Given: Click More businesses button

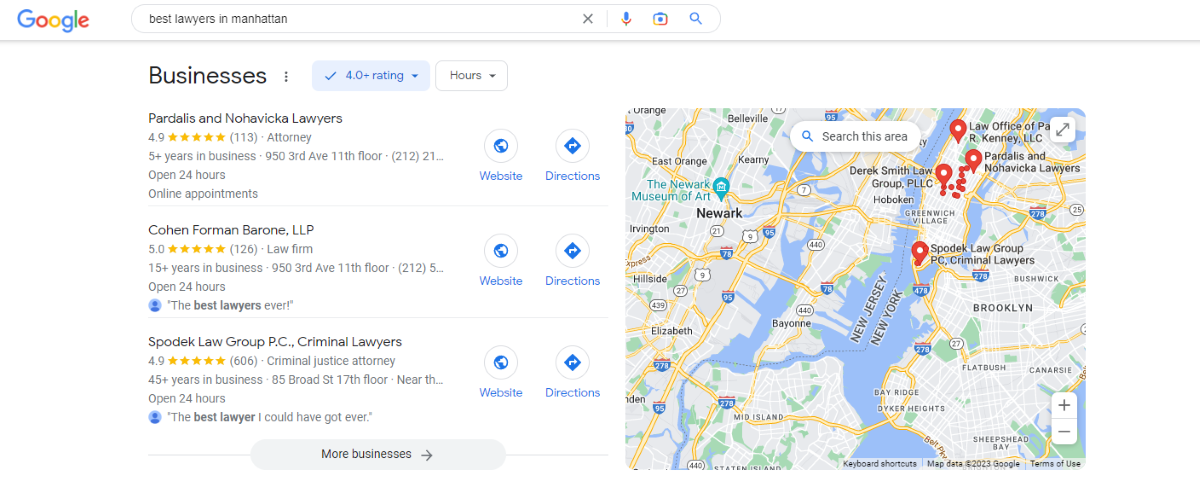Looking at the screenshot, I should tap(378, 454).
